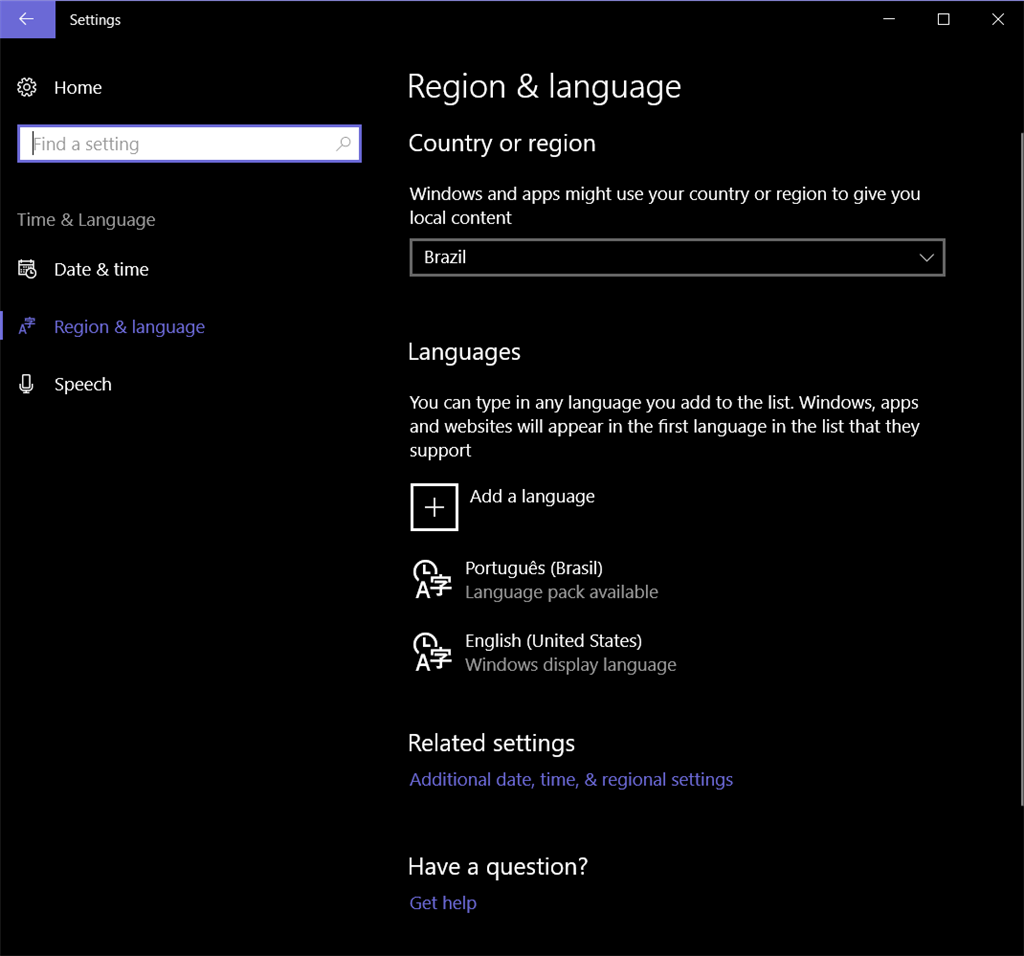Click the Find a setting search box
Screen dimensions: 1024x956
pos(189,144)
